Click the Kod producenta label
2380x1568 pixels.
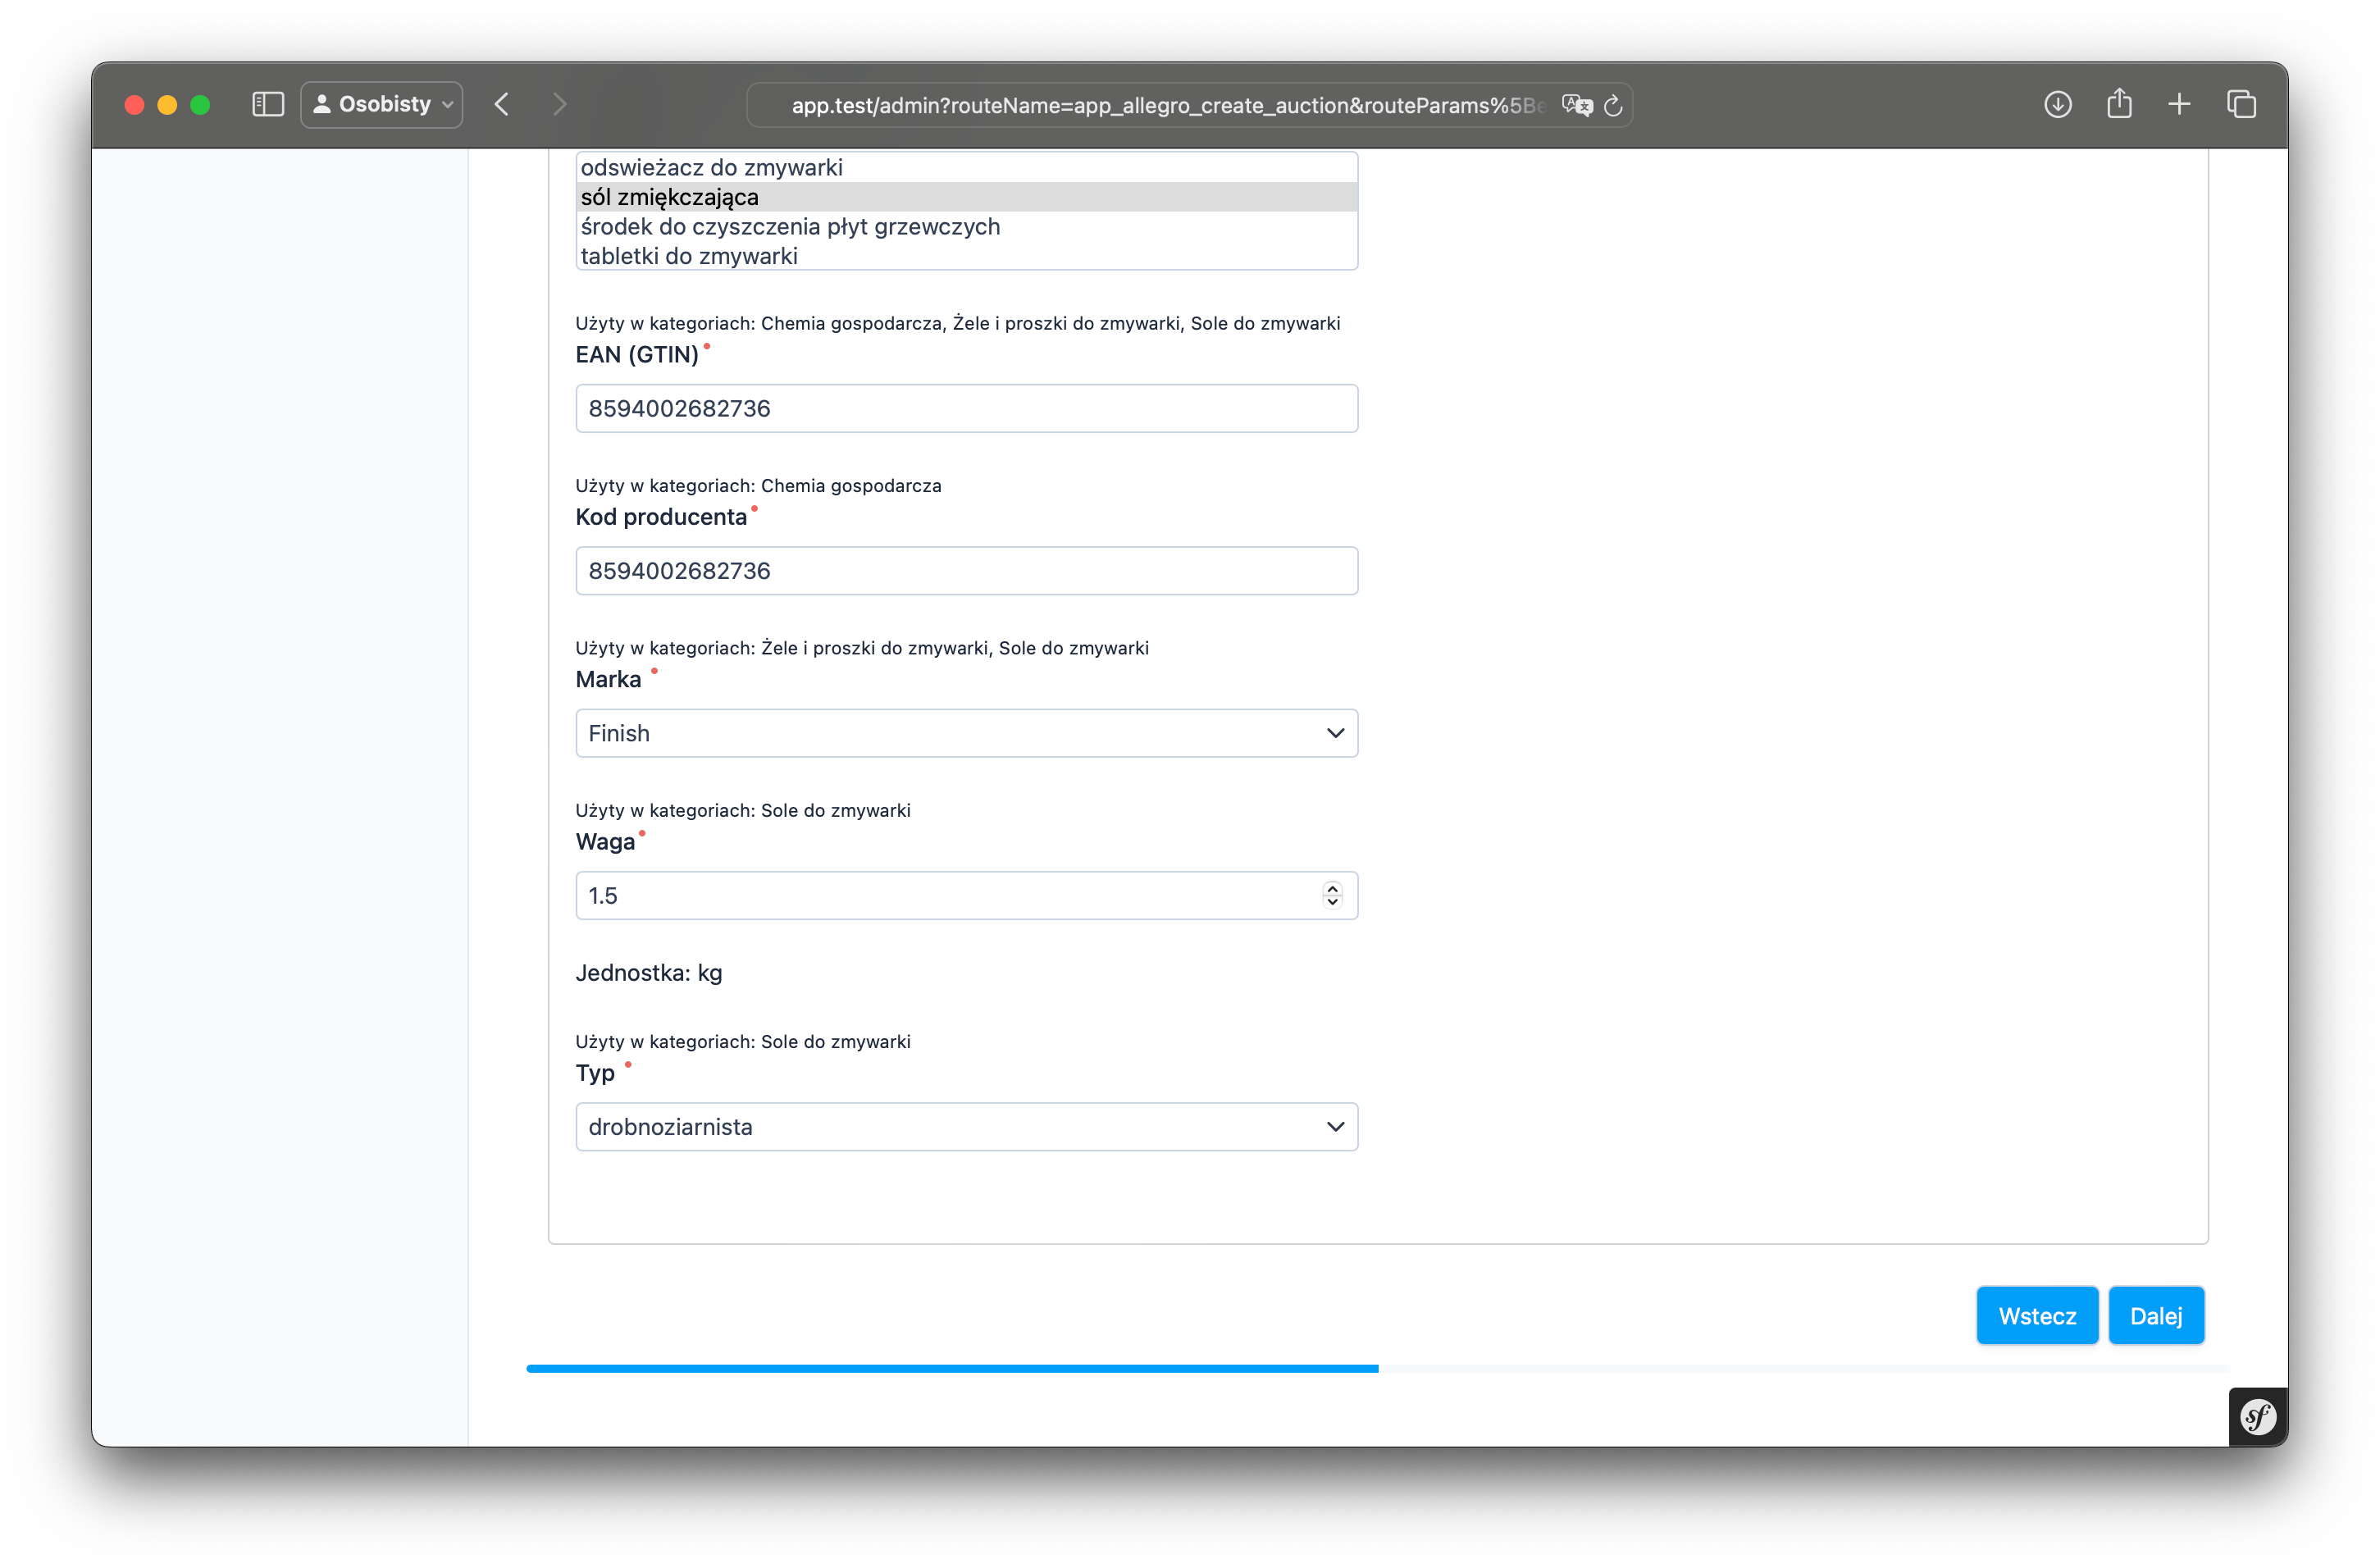(x=661, y=517)
